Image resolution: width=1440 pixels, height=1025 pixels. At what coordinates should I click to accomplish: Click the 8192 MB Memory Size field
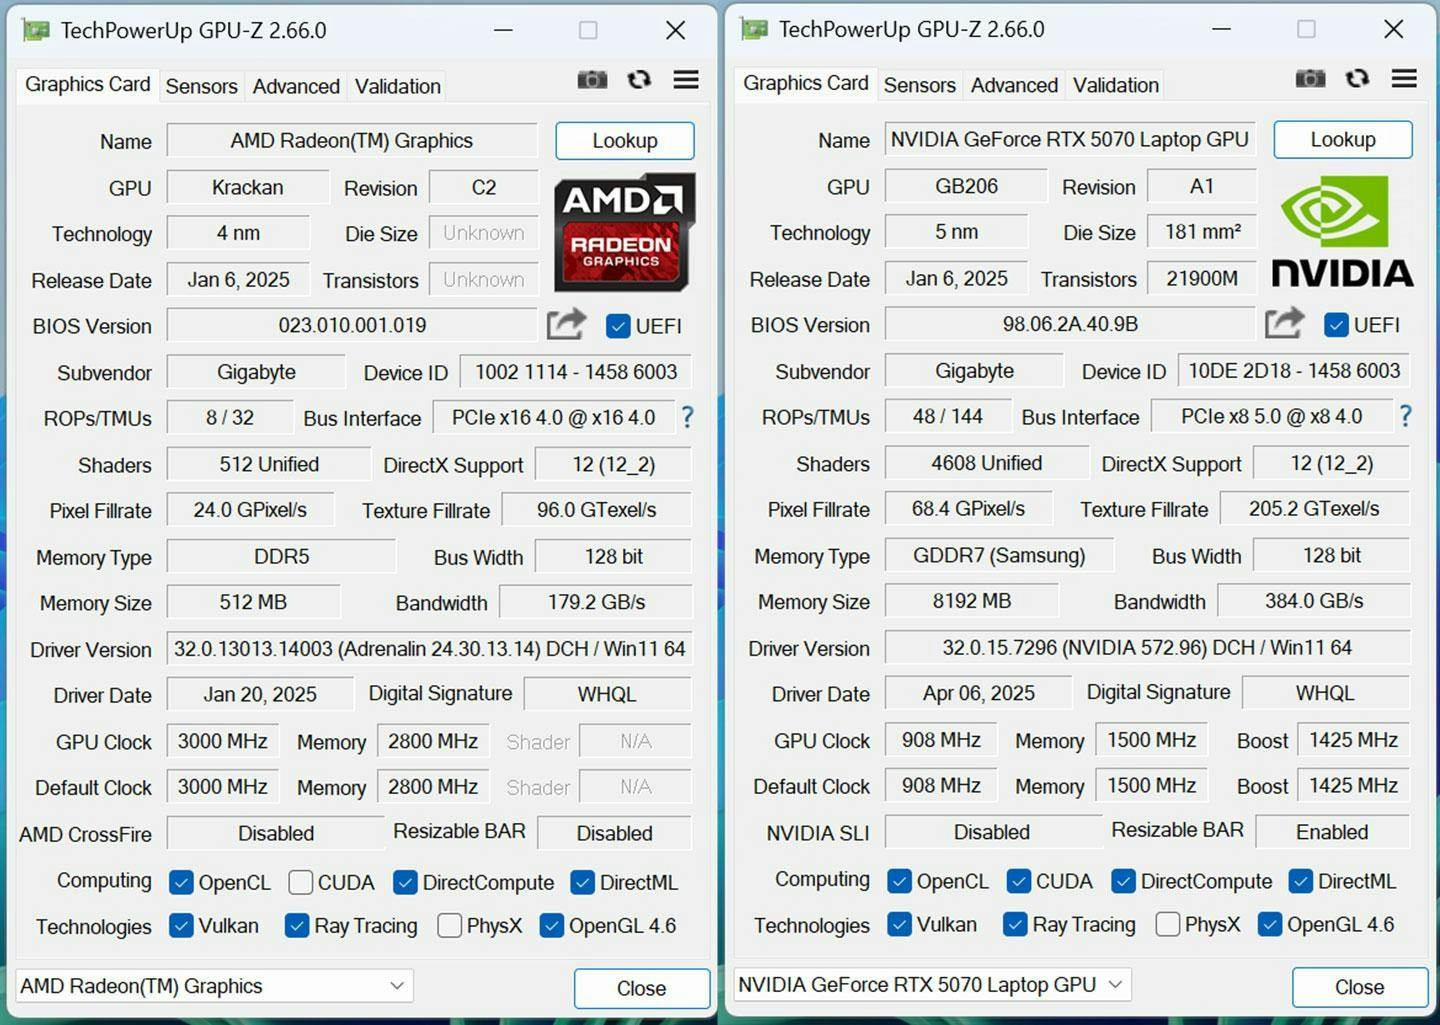pos(971,601)
